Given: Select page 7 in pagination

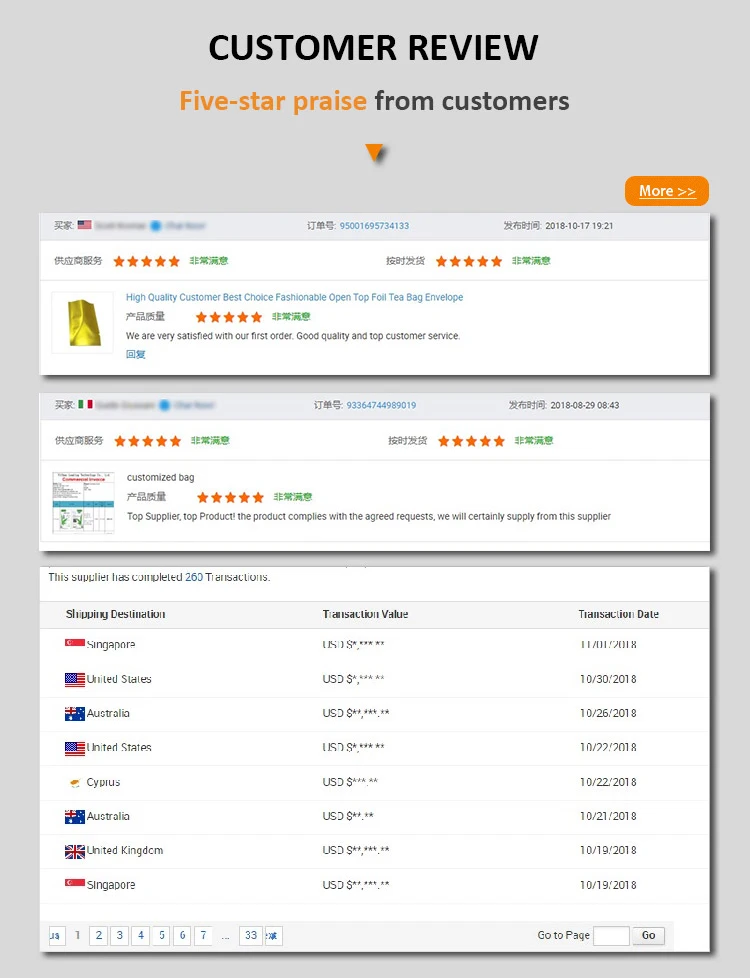Looking at the screenshot, I should pos(203,935).
